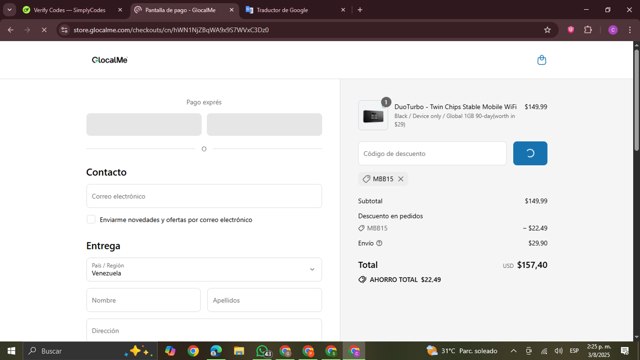Click the first express payment button

[144, 124]
